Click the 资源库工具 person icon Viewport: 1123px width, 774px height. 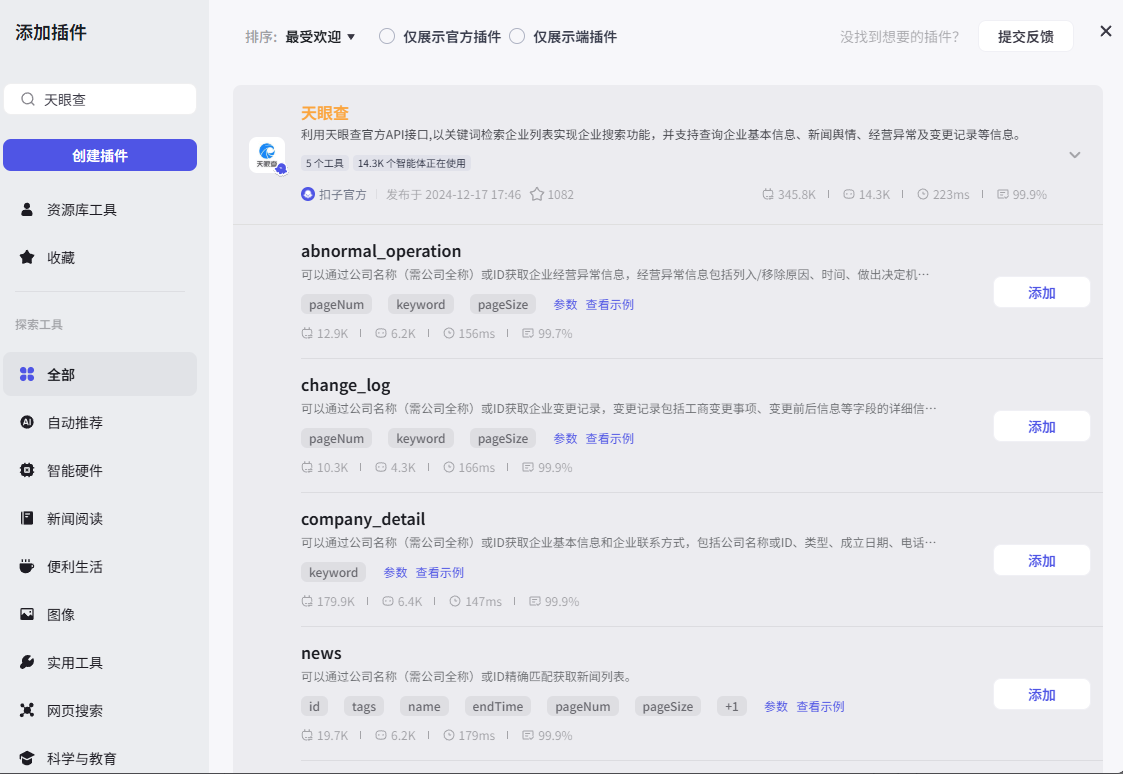(27, 210)
